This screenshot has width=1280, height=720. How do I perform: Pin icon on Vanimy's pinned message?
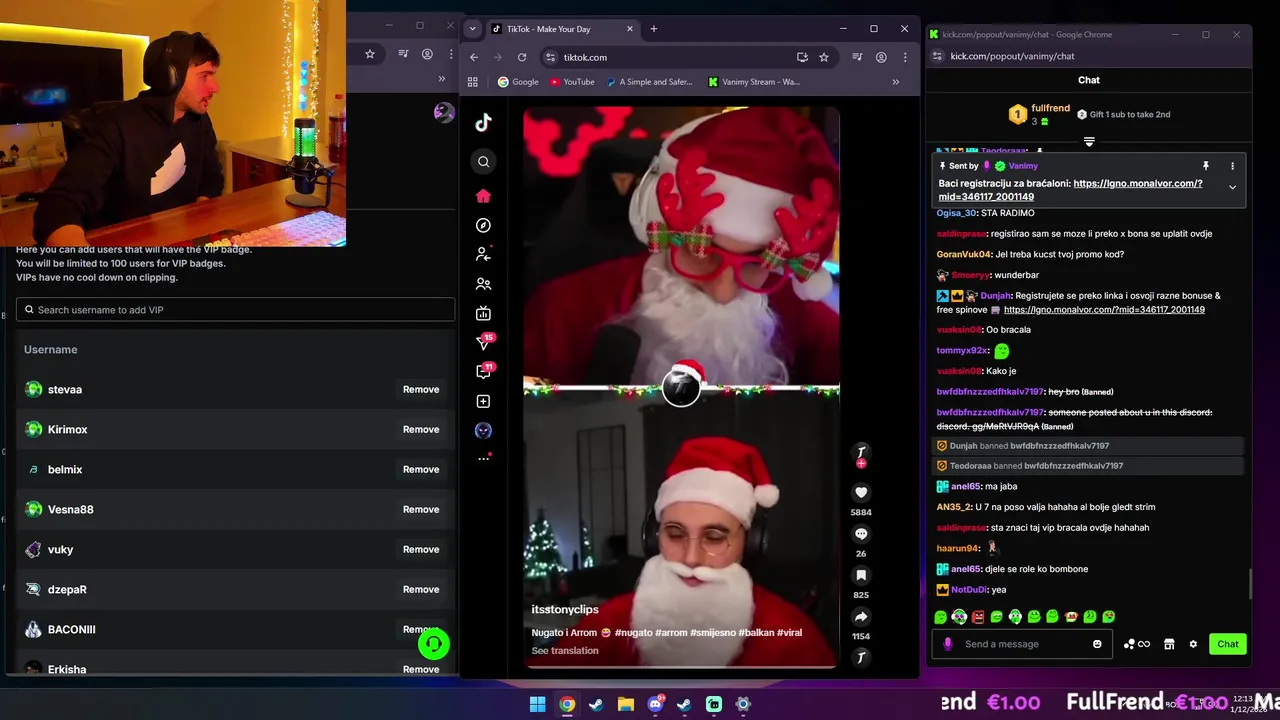coord(1206,166)
